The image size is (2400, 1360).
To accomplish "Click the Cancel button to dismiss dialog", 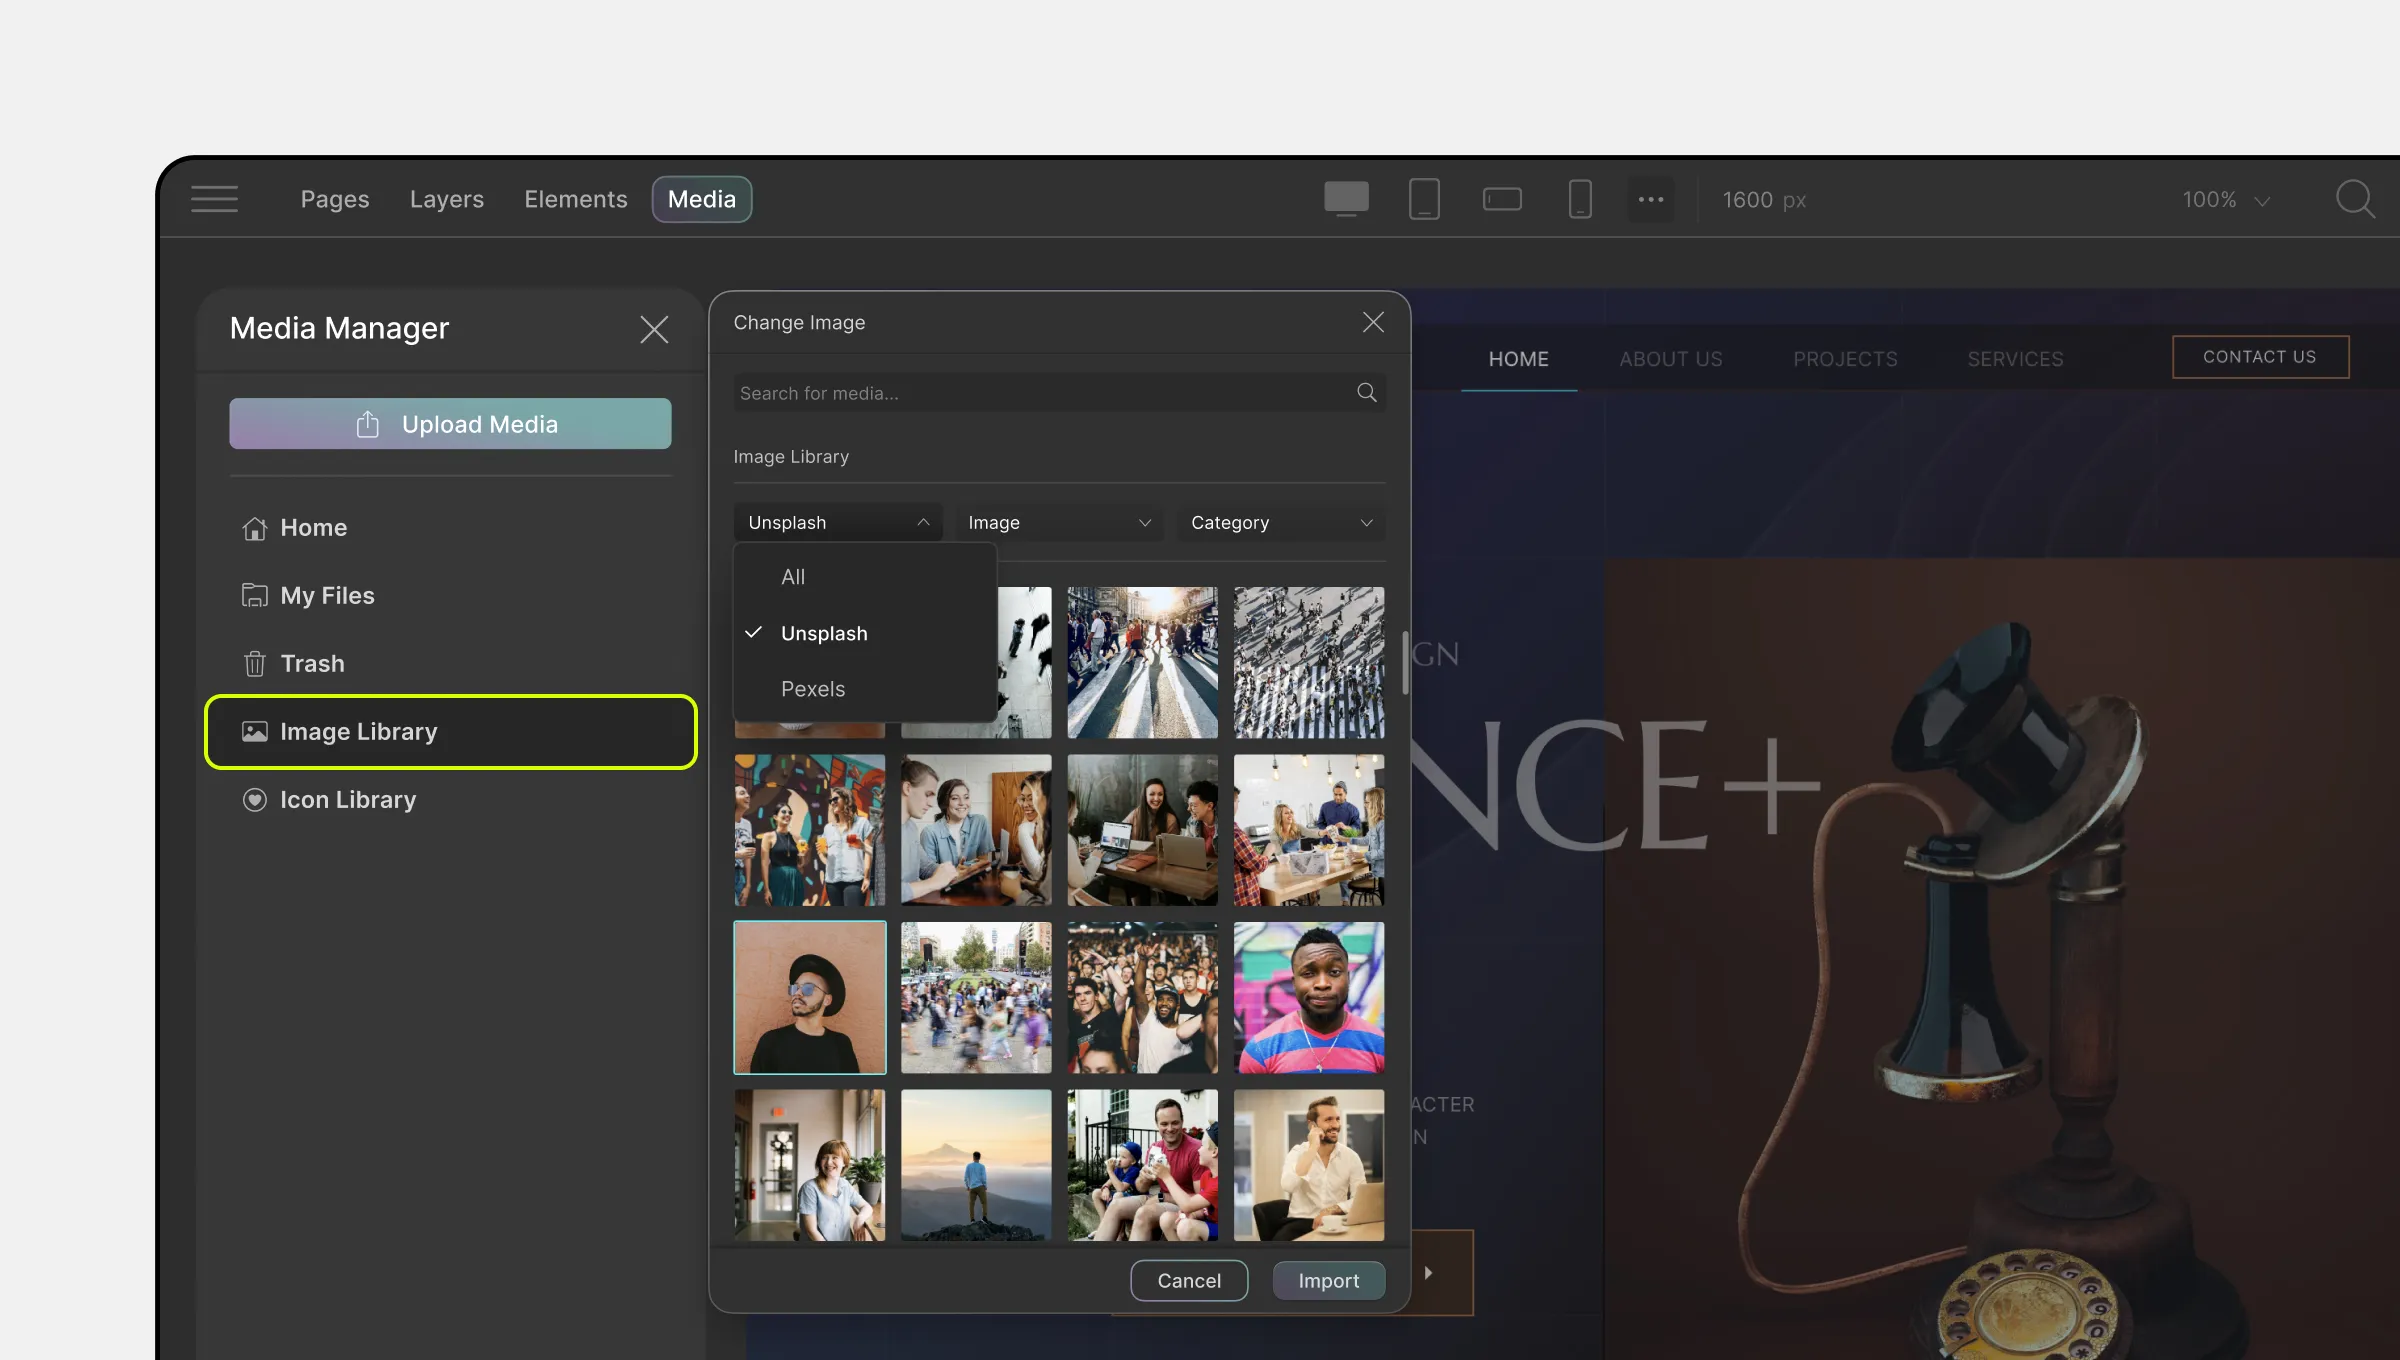I will tap(1188, 1279).
